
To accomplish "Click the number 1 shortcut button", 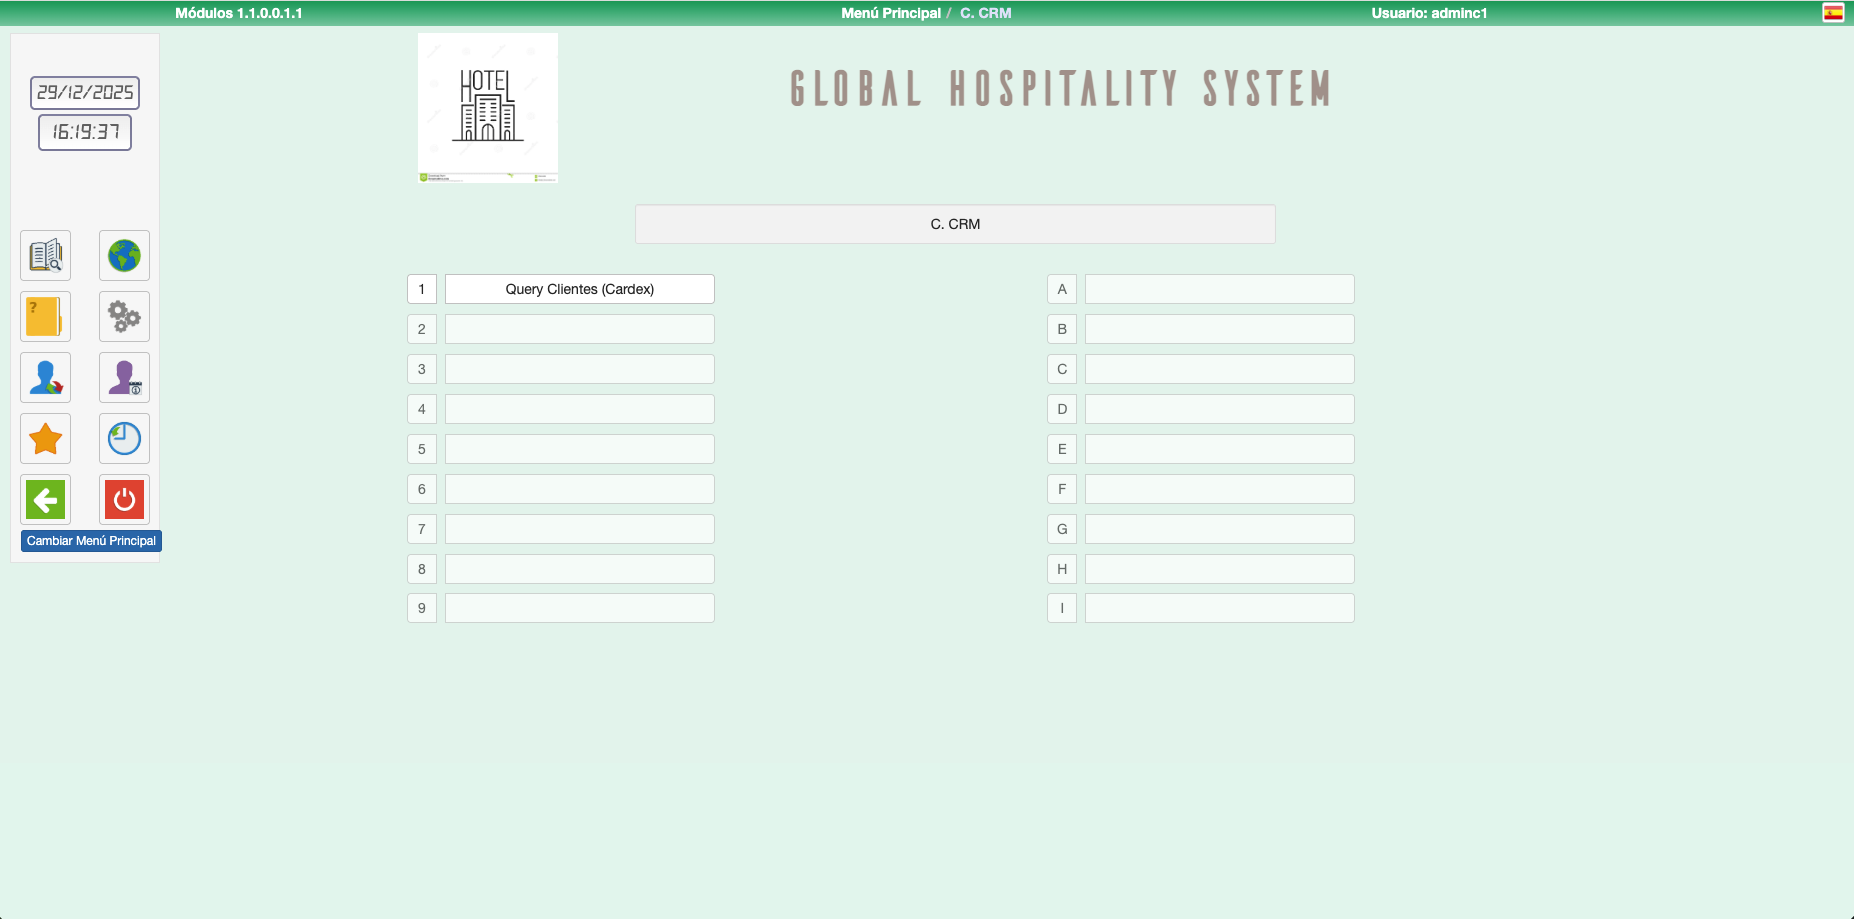I will pyautogui.click(x=421, y=289).
